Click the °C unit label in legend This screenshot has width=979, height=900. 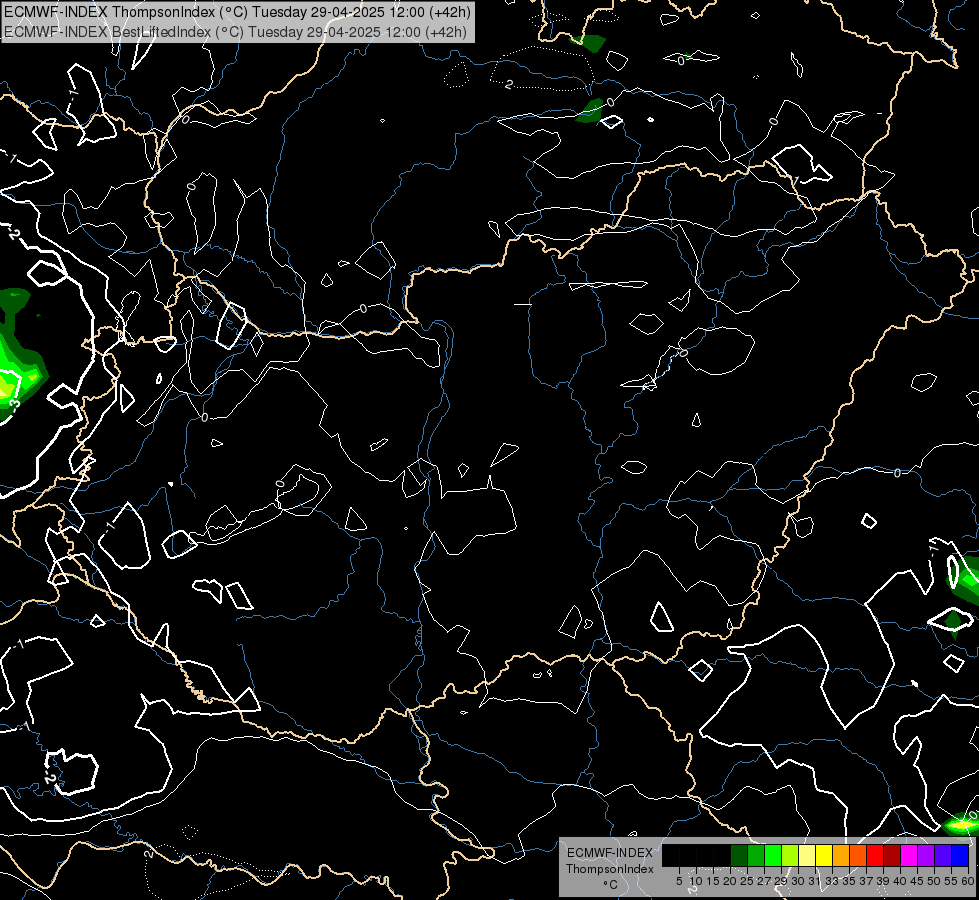(x=610, y=885)
